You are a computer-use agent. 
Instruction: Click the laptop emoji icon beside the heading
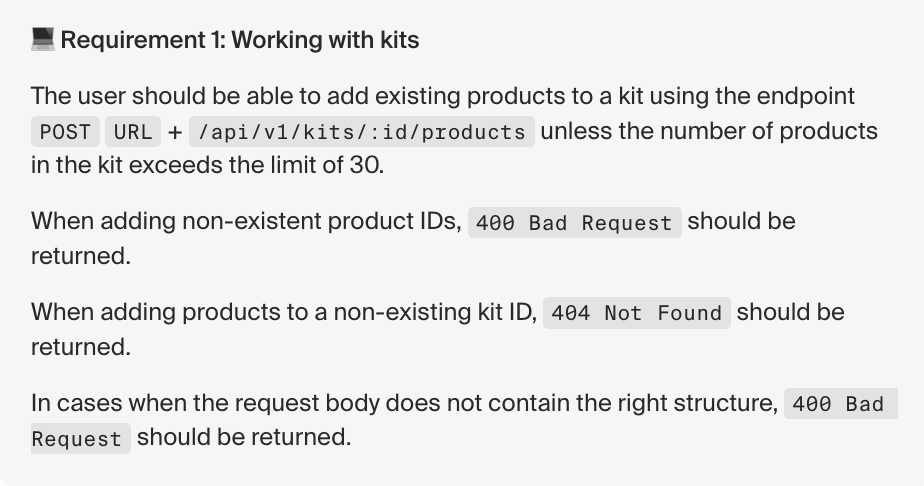(42, 40)
